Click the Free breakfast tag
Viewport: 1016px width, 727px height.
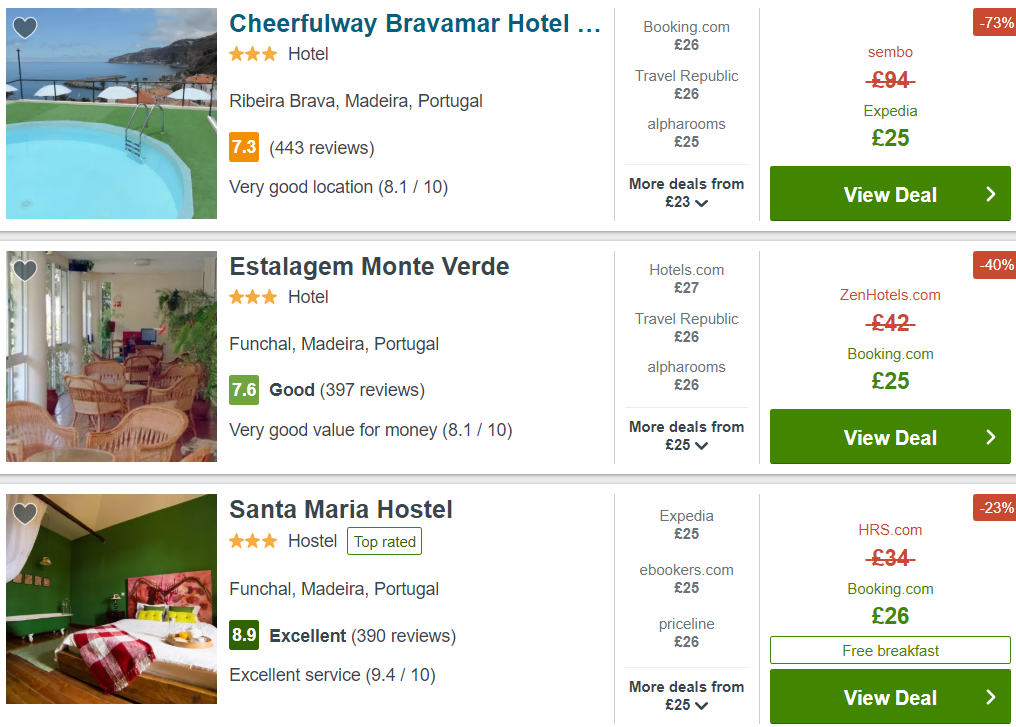click(890, 651)
